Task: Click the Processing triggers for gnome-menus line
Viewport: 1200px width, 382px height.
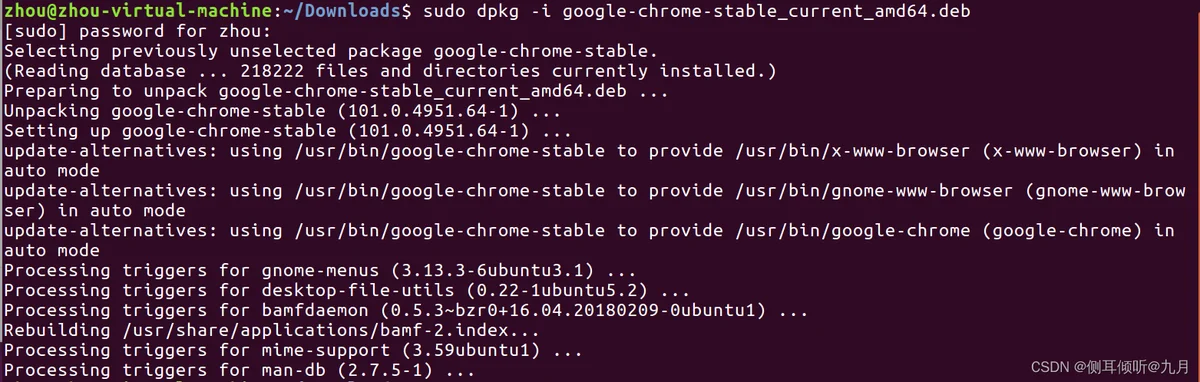Action: [320, 271]
